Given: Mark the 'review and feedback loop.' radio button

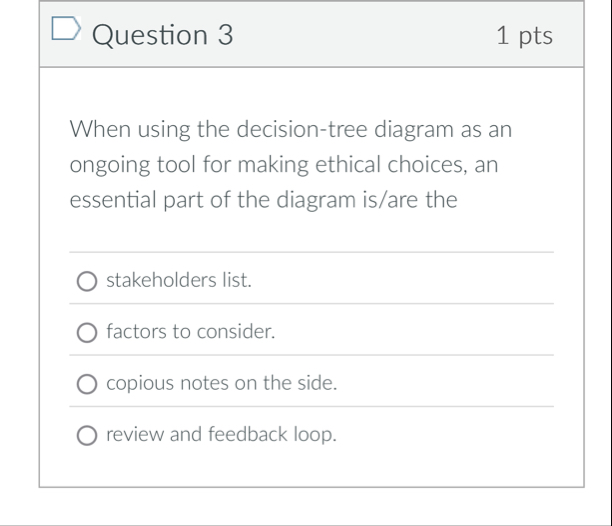Looking at the screenshot, I should point(88,436).
